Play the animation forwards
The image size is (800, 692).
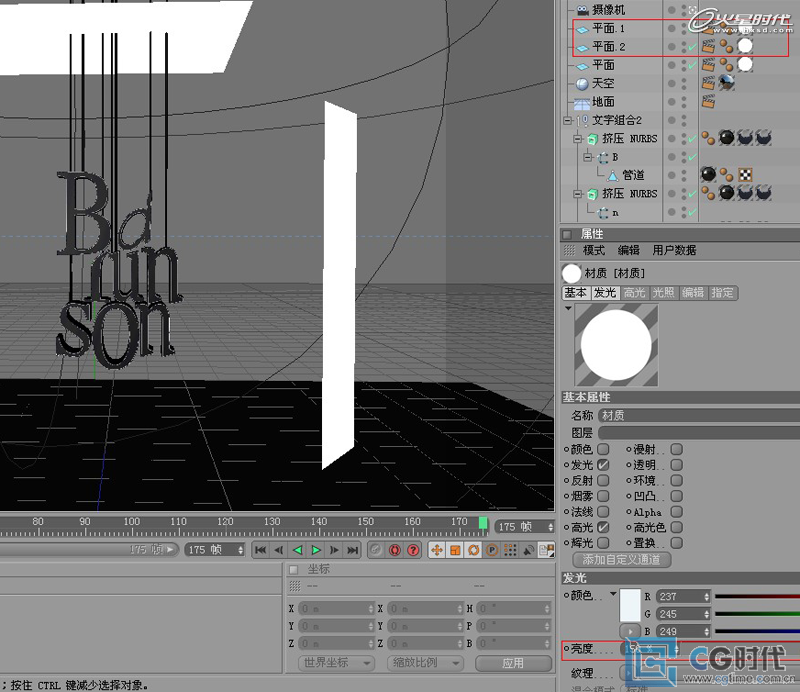pos(316,550)
